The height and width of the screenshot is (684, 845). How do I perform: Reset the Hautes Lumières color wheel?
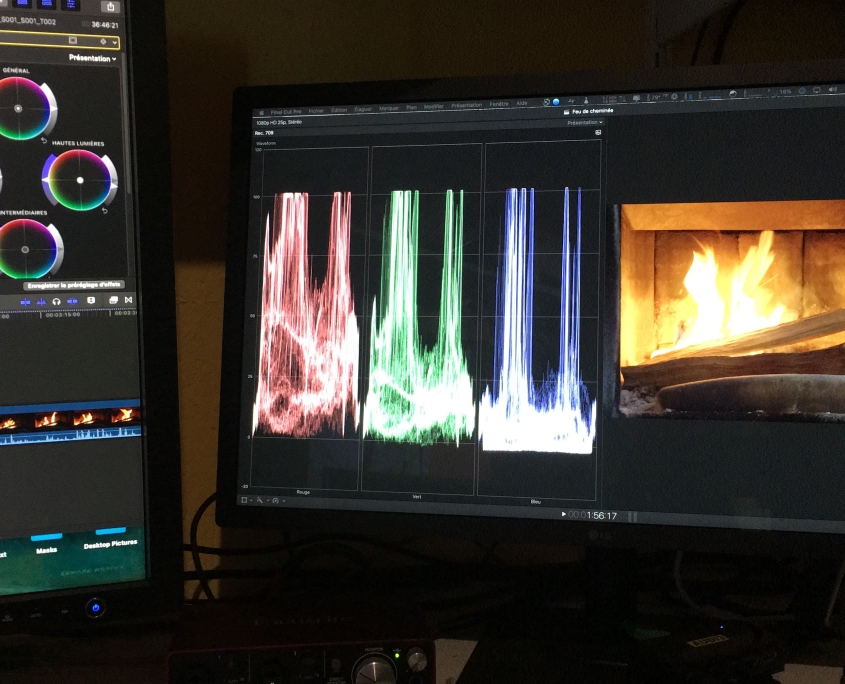105,211
